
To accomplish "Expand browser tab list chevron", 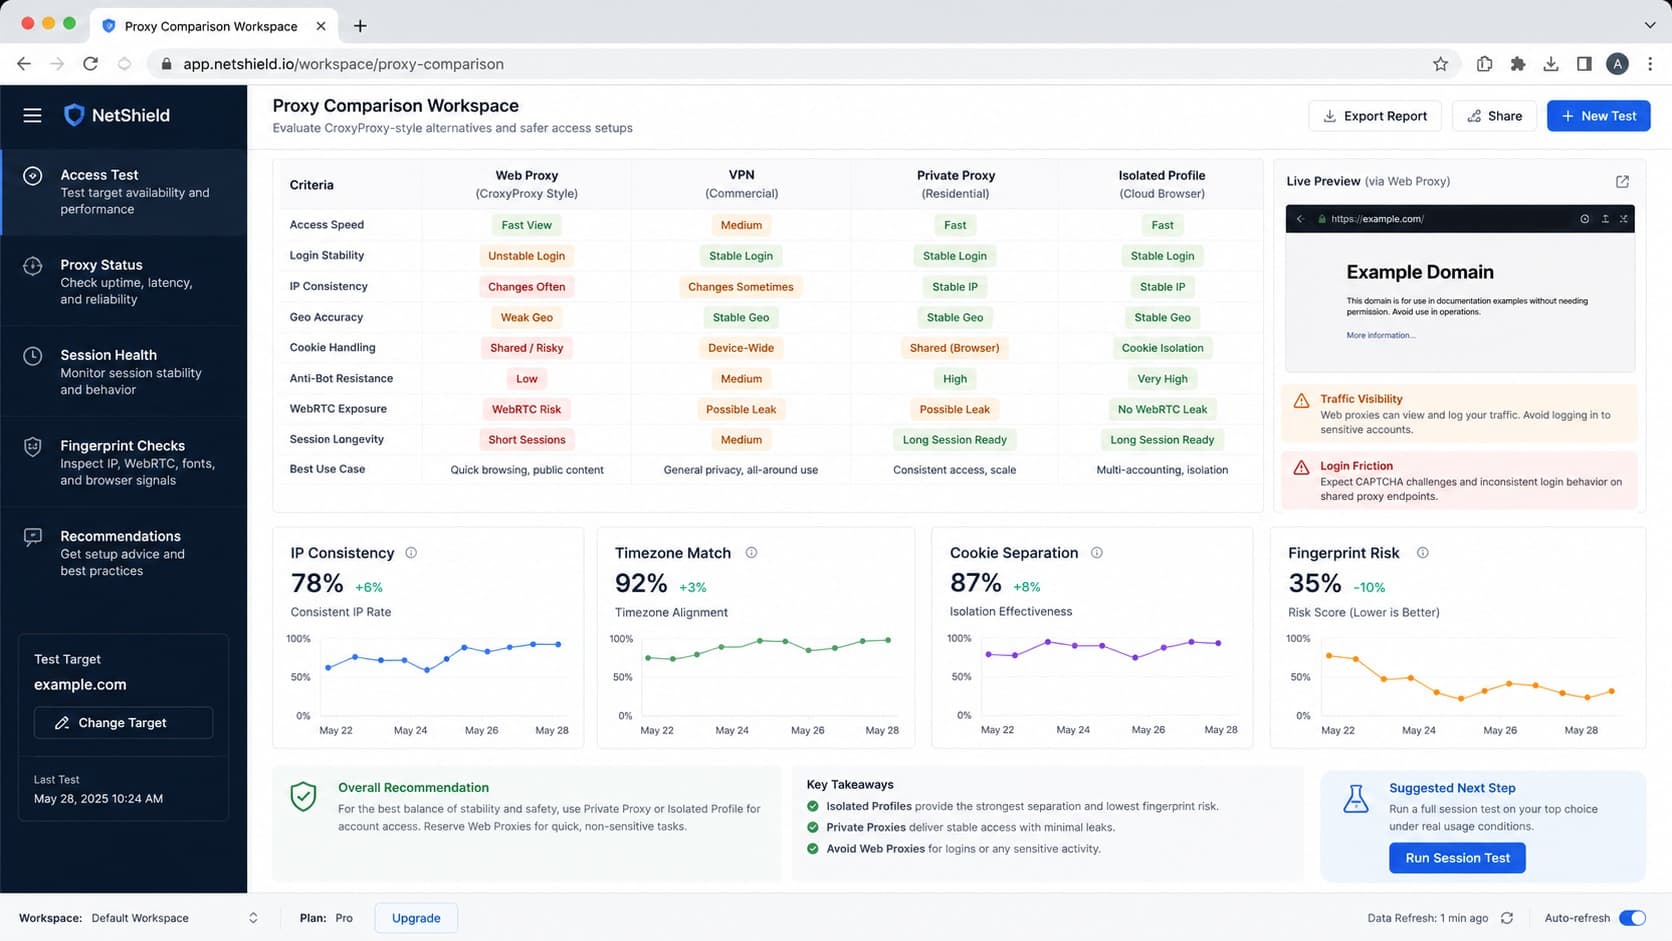I will click(1650, 25).
